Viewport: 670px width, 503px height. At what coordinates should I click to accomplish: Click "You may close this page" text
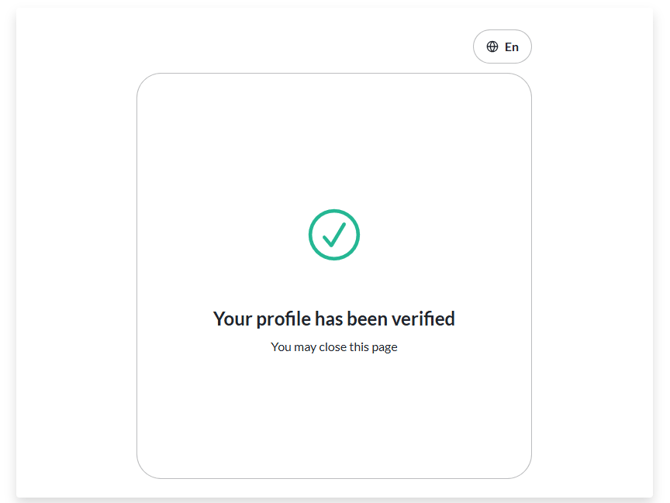point(334,347)
